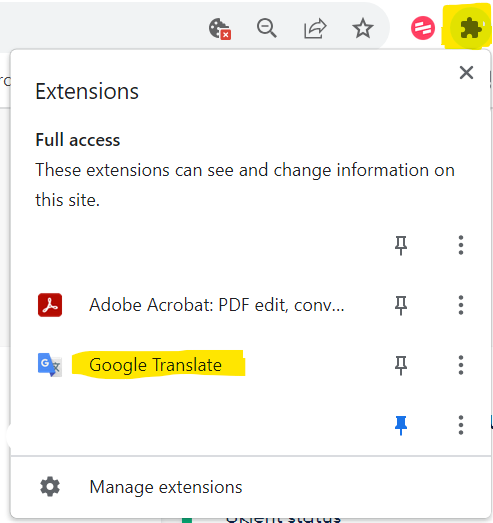The height and width of the screenshot is (523, 493).
Task: Unpin the extension with blue pin
Action: 401,425
